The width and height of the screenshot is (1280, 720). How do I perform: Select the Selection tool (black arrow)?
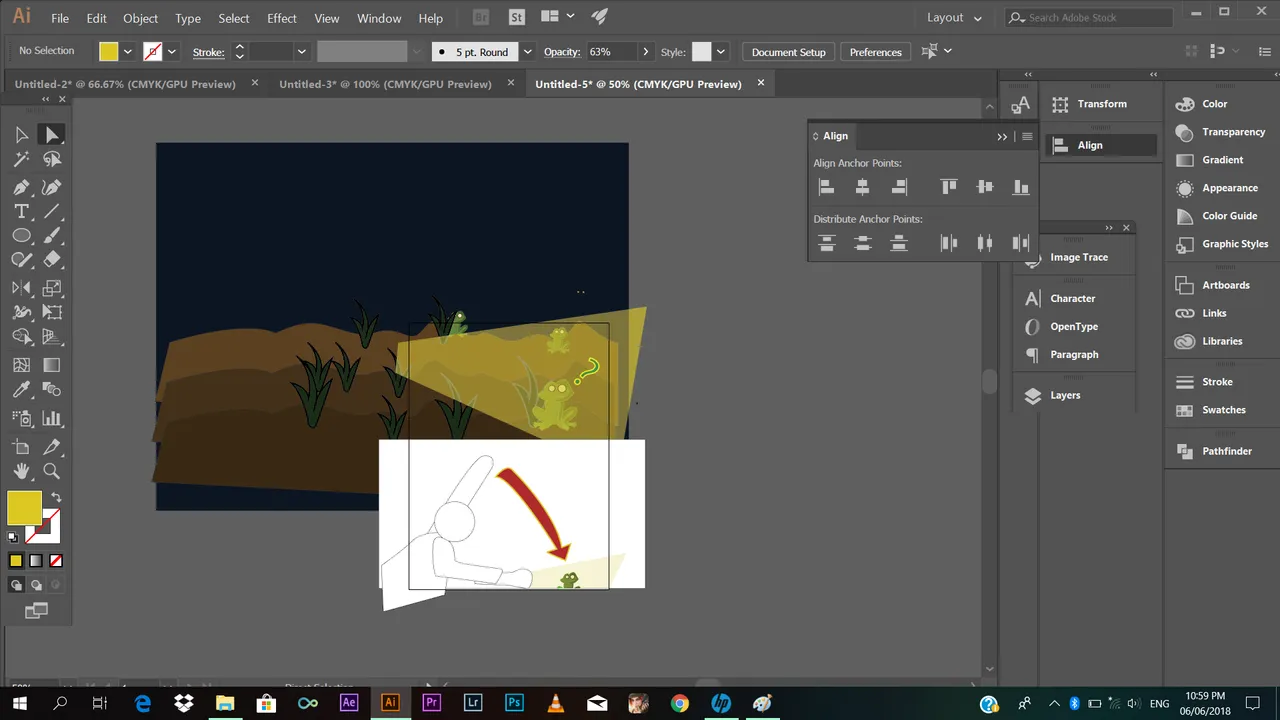[x=21, y=135]
